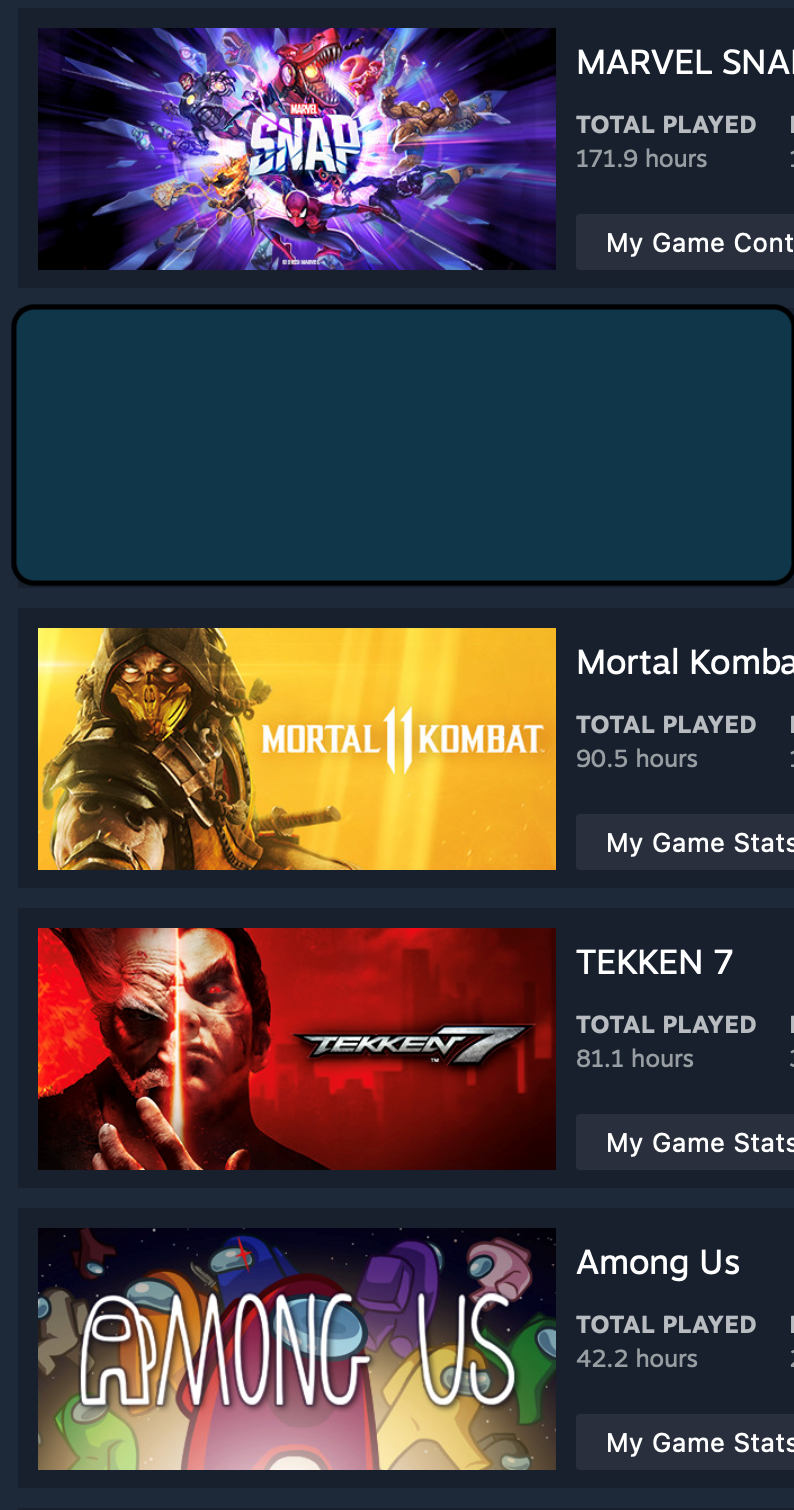Open the Among Us banner image
The width and height of the screenshot is (794, 1510).
[297, 1349]
